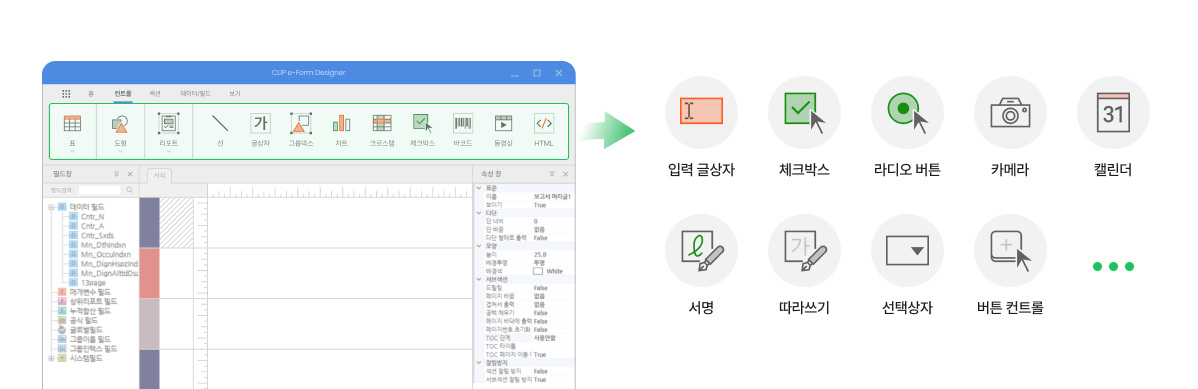Click the 따라쓰기 circle icon
The width and height of the screenshot is (1198, 389).
(x=805, y=251)
